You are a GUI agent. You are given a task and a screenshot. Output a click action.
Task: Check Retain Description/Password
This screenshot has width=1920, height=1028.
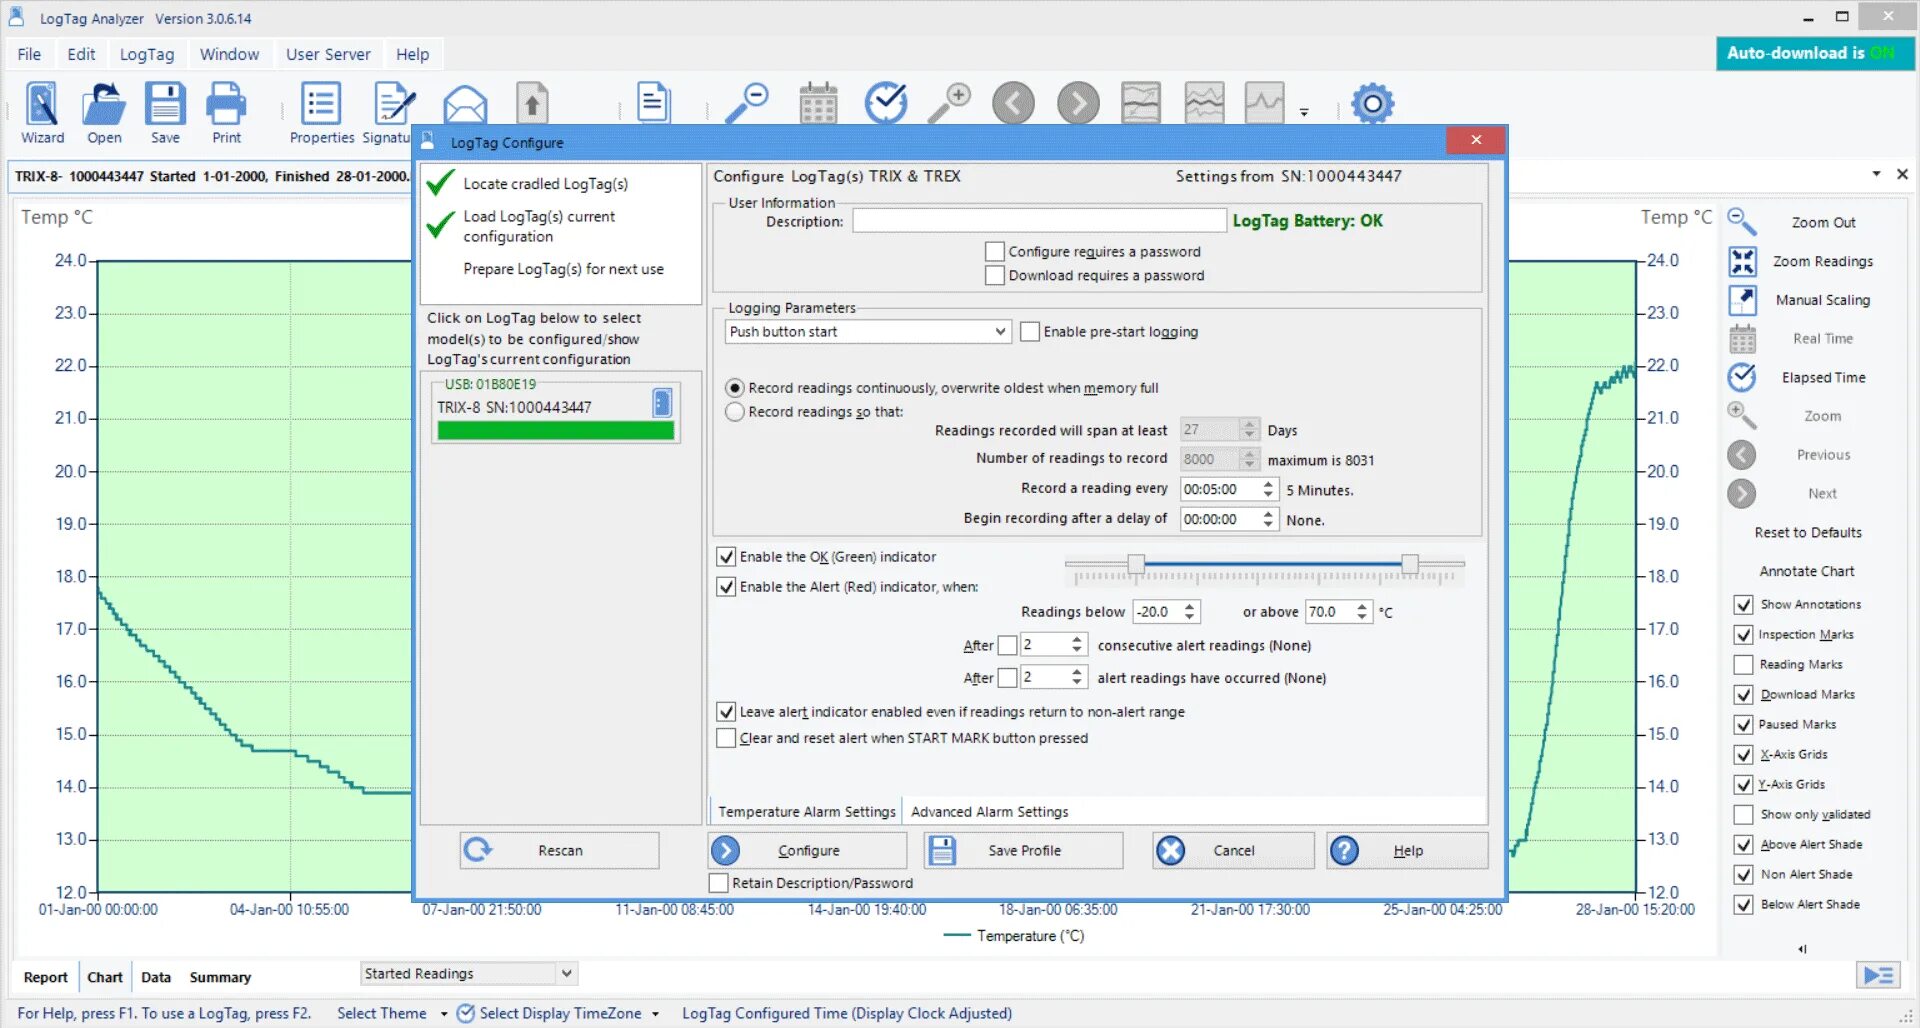(x=718, y=883)
